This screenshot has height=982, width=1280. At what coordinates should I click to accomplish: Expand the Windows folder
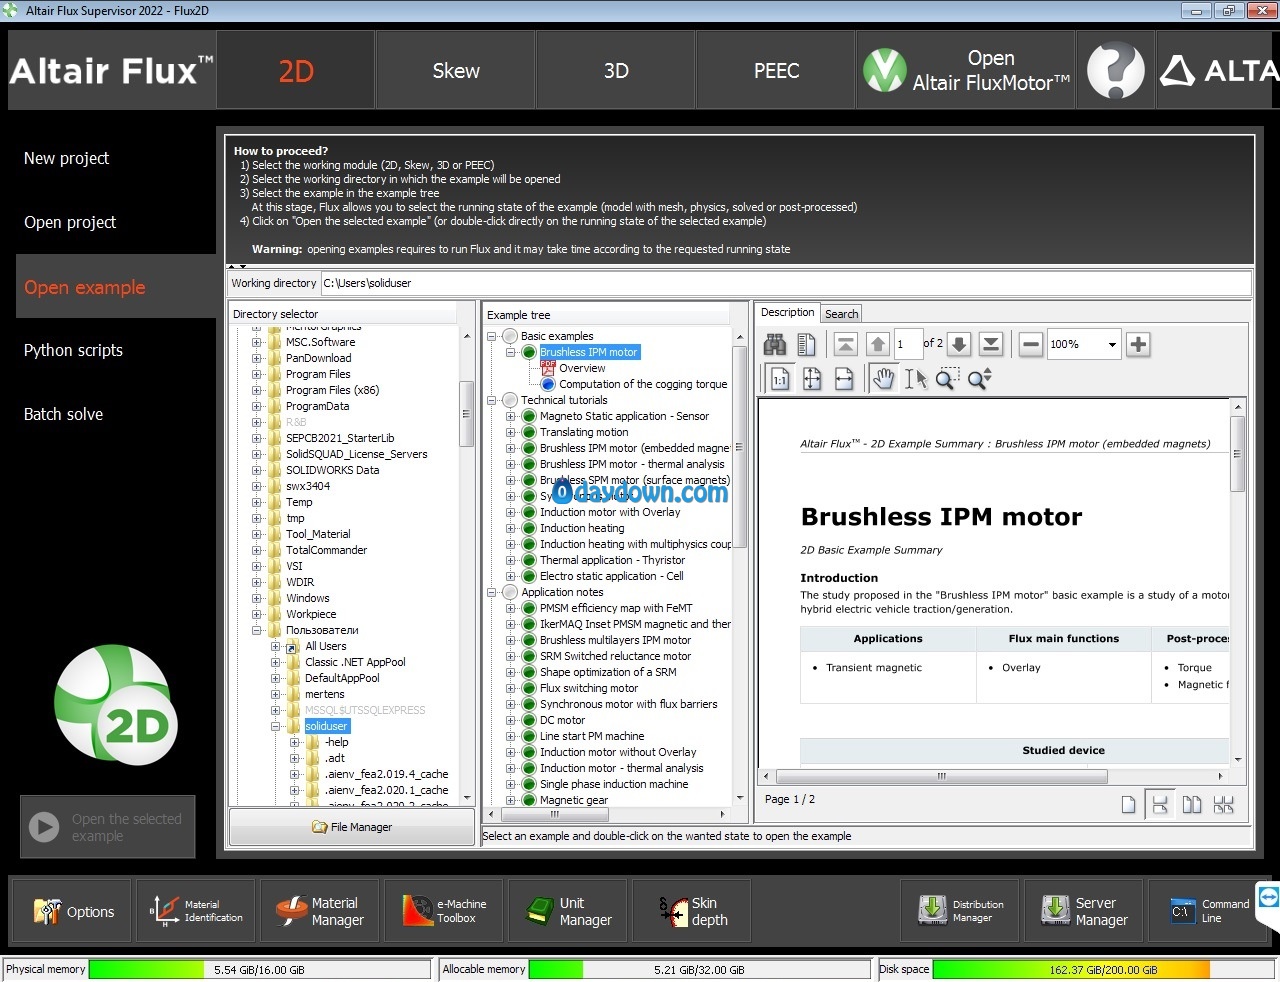(257, 598)
